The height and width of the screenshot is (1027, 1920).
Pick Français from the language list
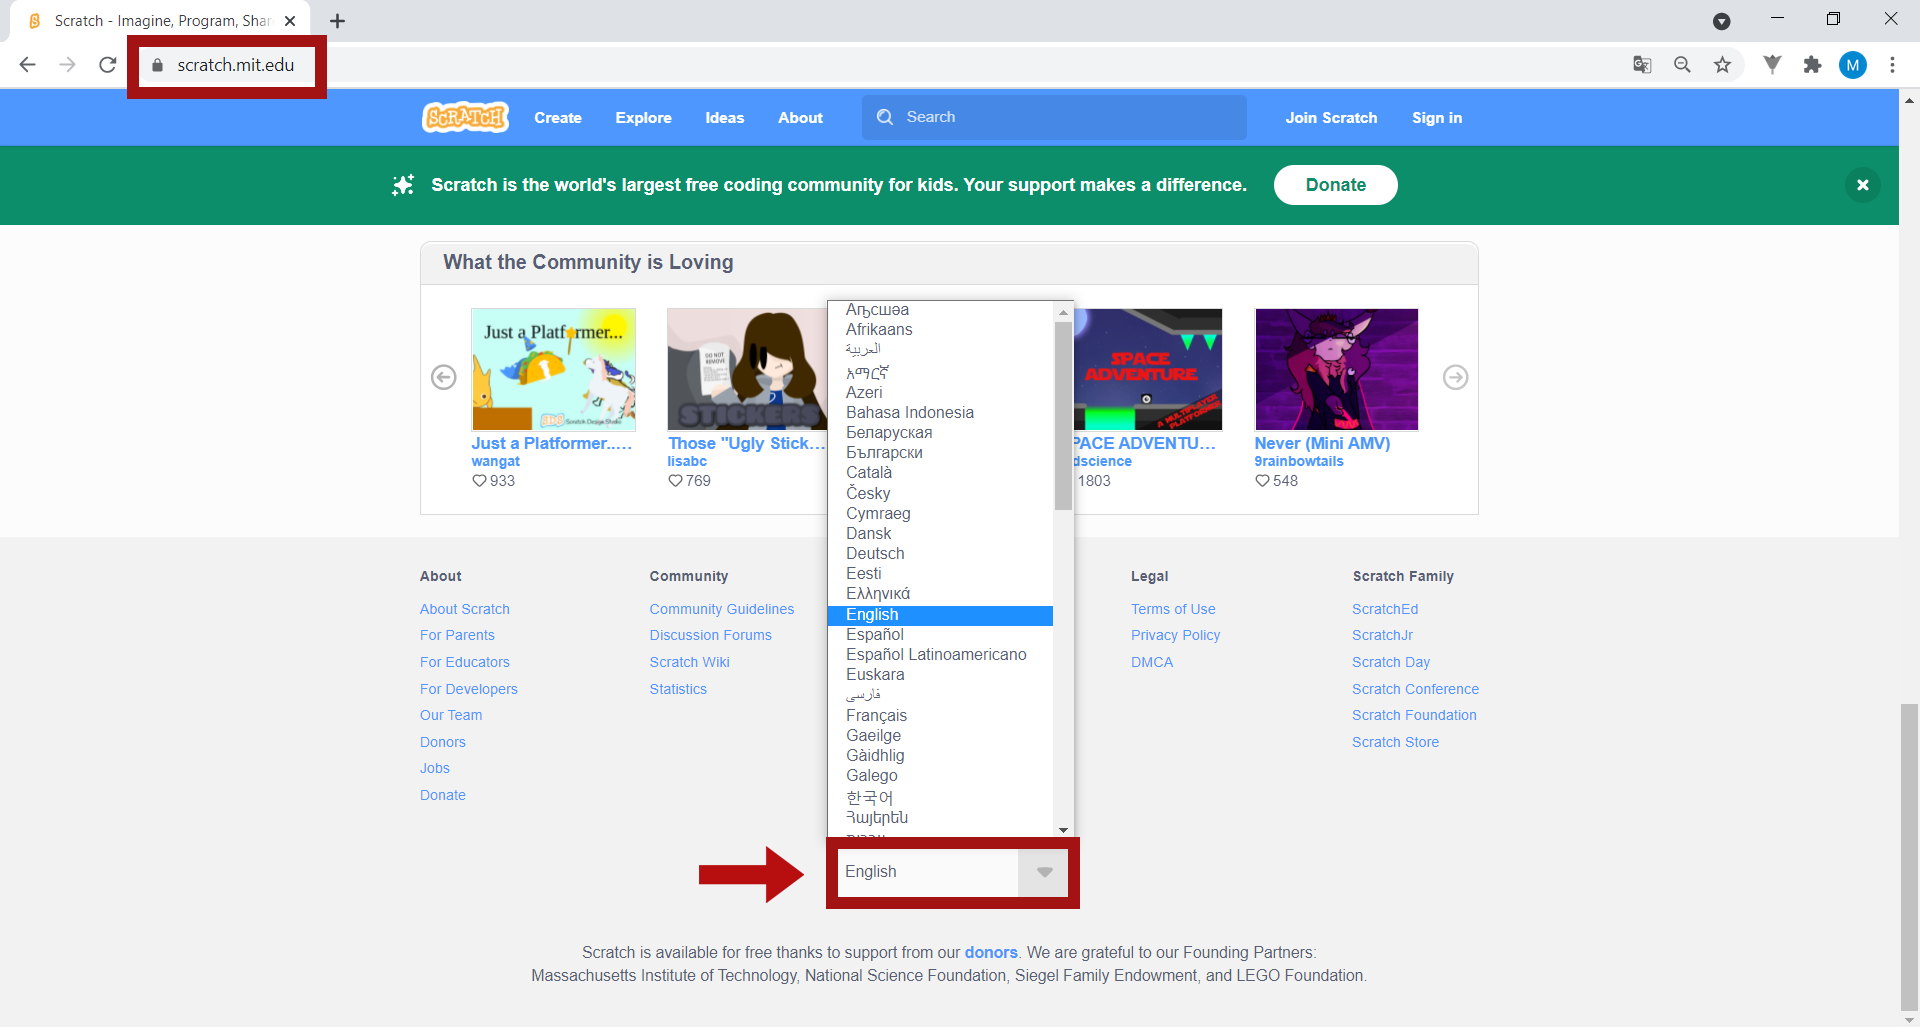940,715
